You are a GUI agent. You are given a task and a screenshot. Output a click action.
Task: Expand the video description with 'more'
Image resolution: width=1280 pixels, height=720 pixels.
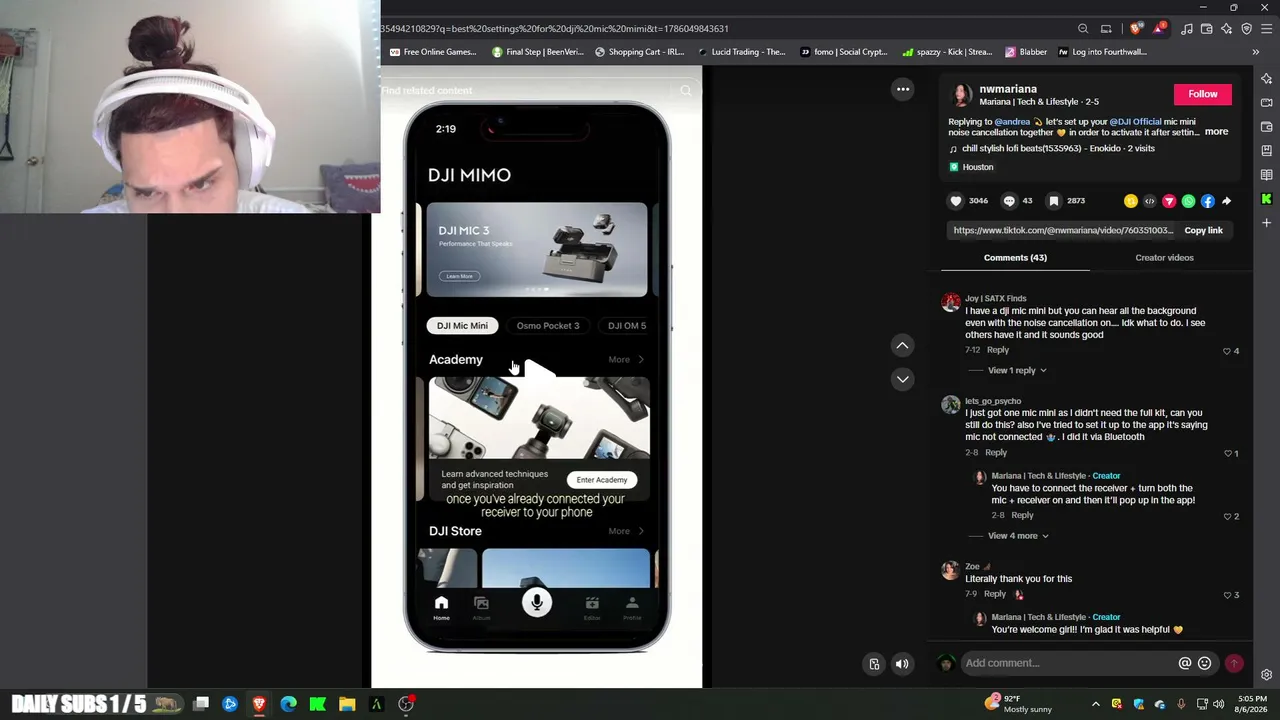click(x=1216, y=132)
